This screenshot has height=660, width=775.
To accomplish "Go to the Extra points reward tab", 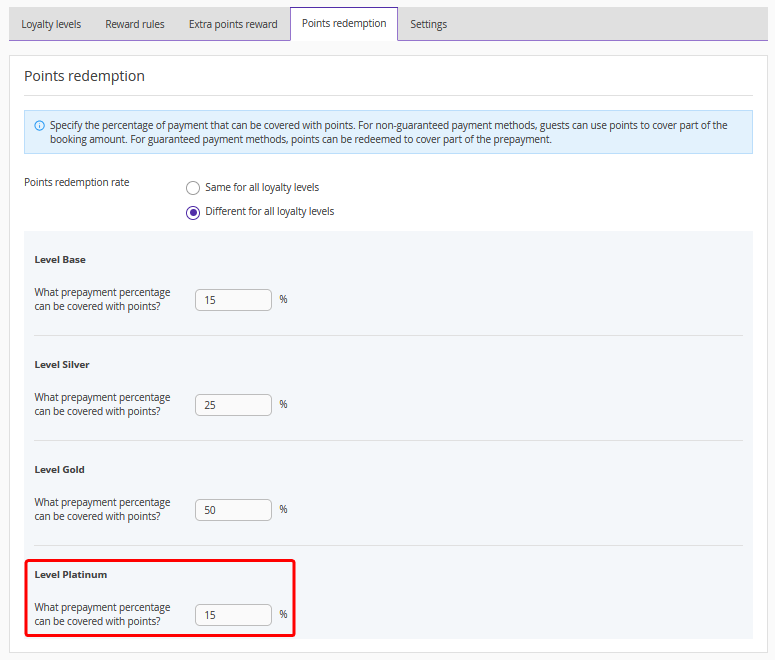I will point(233,24).
